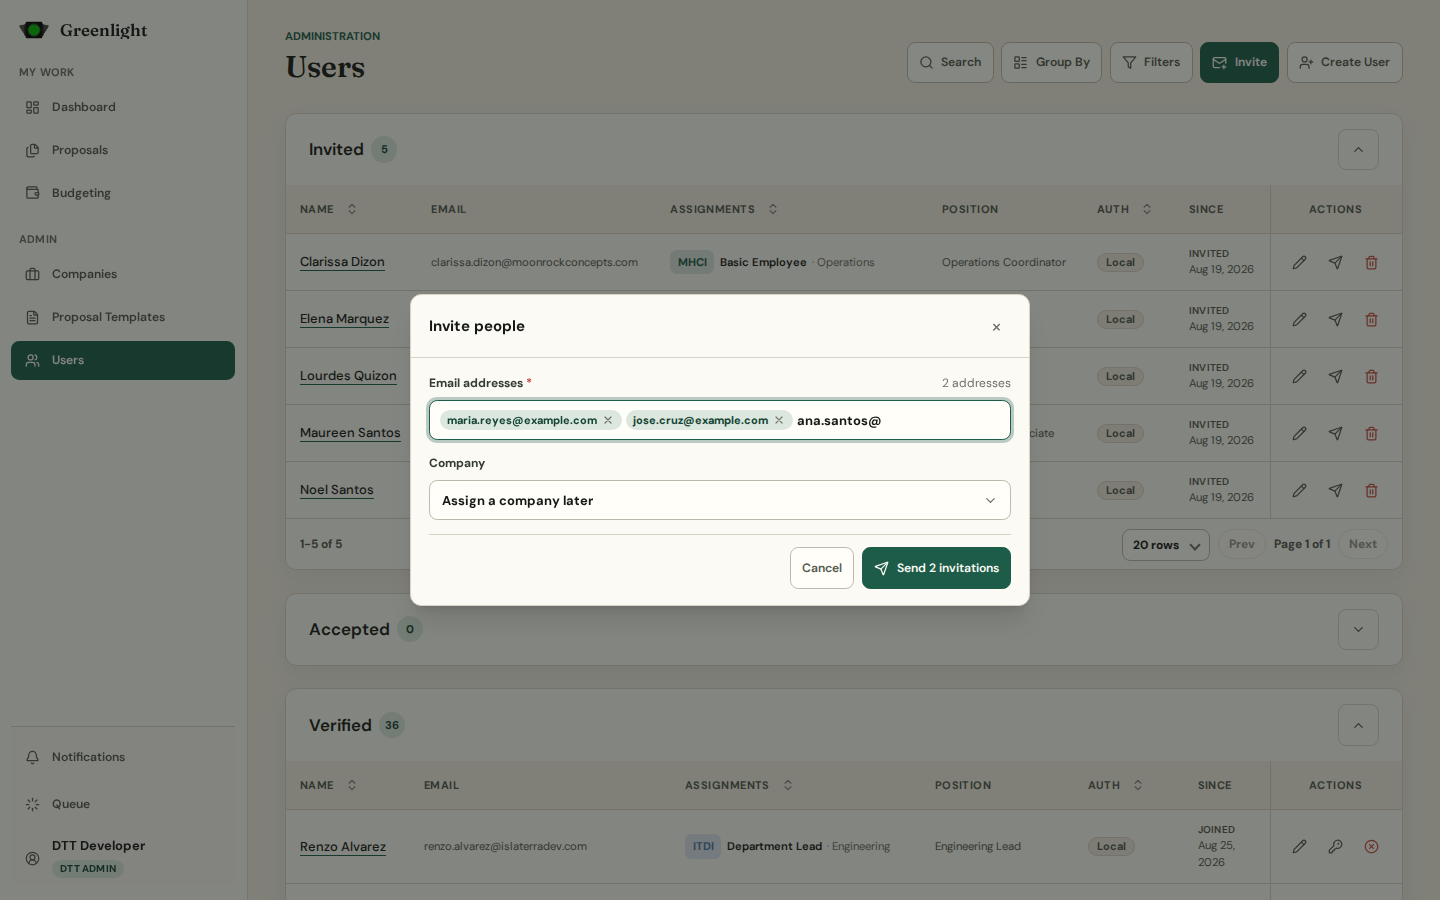Navigate to Companies admin page
Viewport: 1440px width, 900px height.
[x=123, y=274]
